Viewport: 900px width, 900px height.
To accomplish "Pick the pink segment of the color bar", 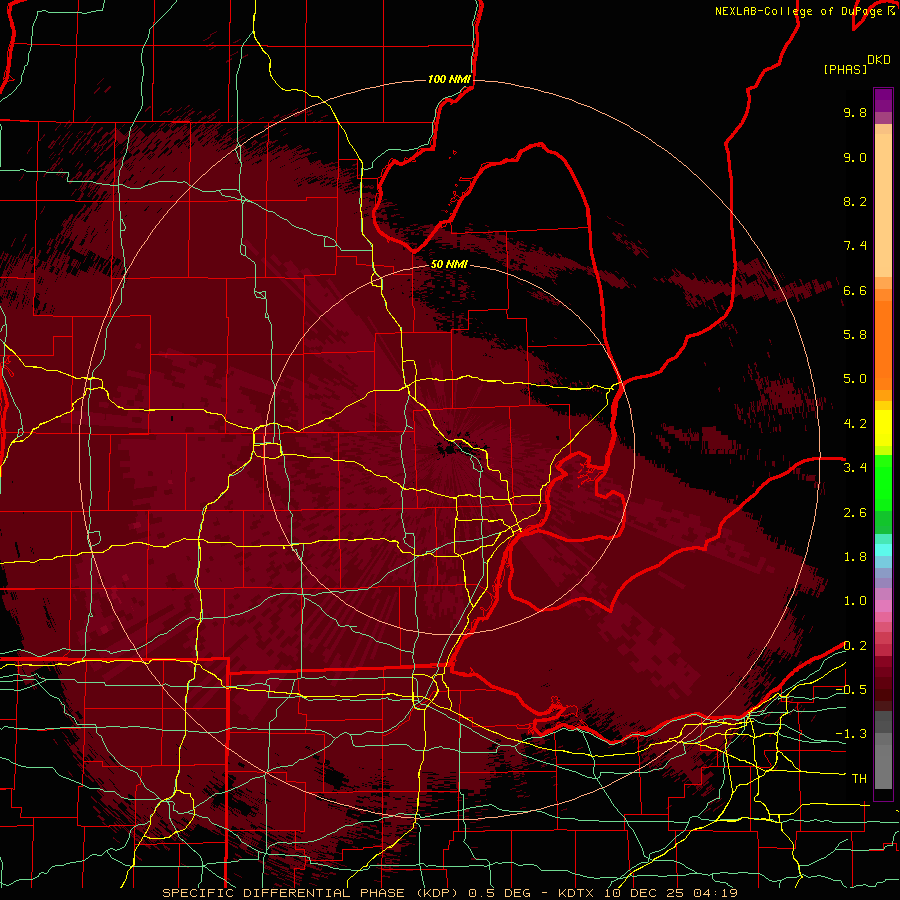I will click(x=883, y=606).
